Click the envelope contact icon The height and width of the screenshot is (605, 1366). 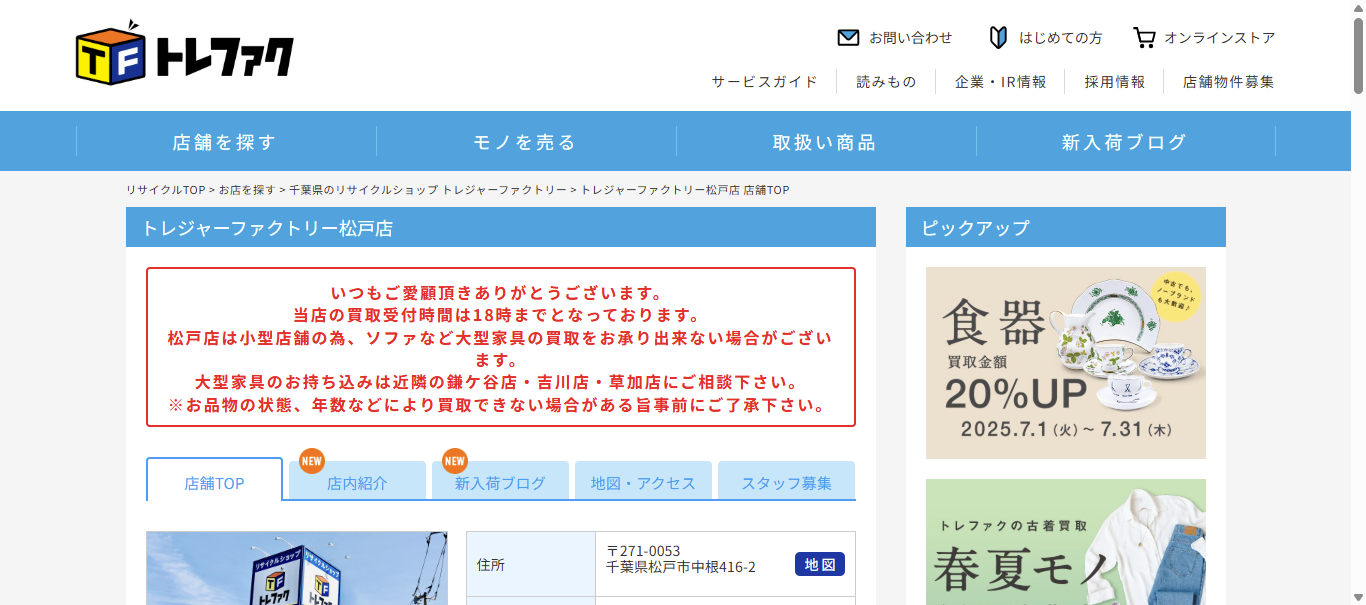pyautogui.click(x=848, y=38)
